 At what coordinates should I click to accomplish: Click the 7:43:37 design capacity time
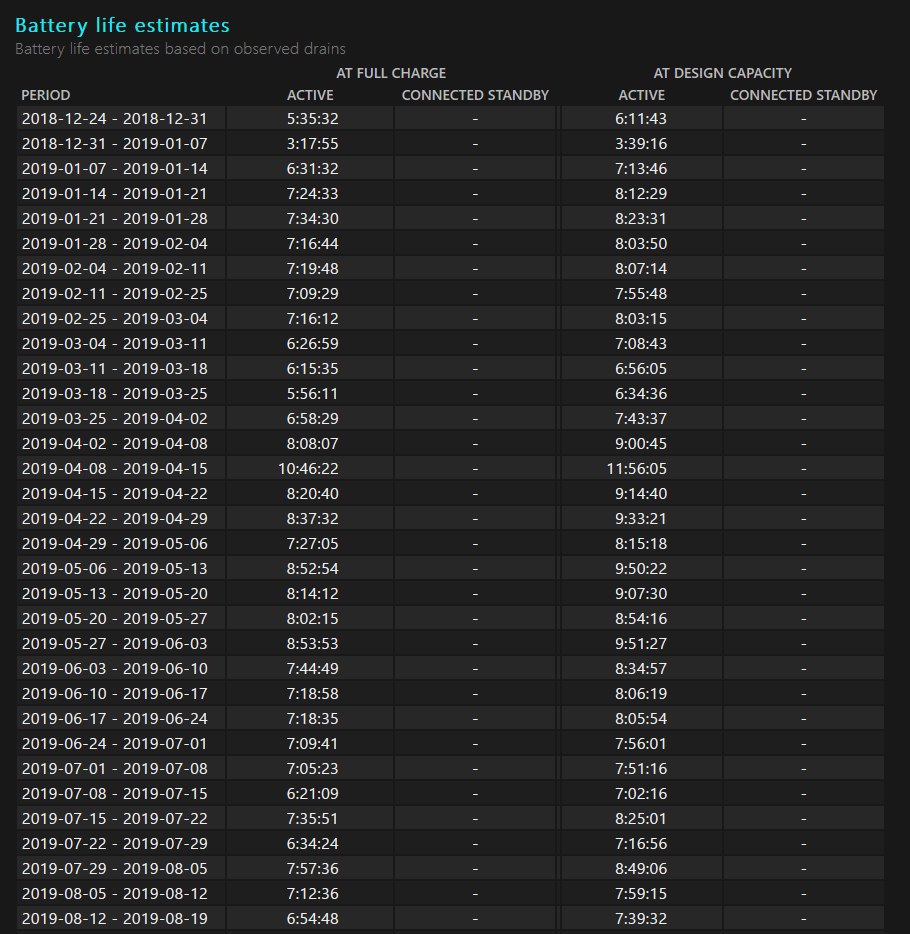(641, 419)
